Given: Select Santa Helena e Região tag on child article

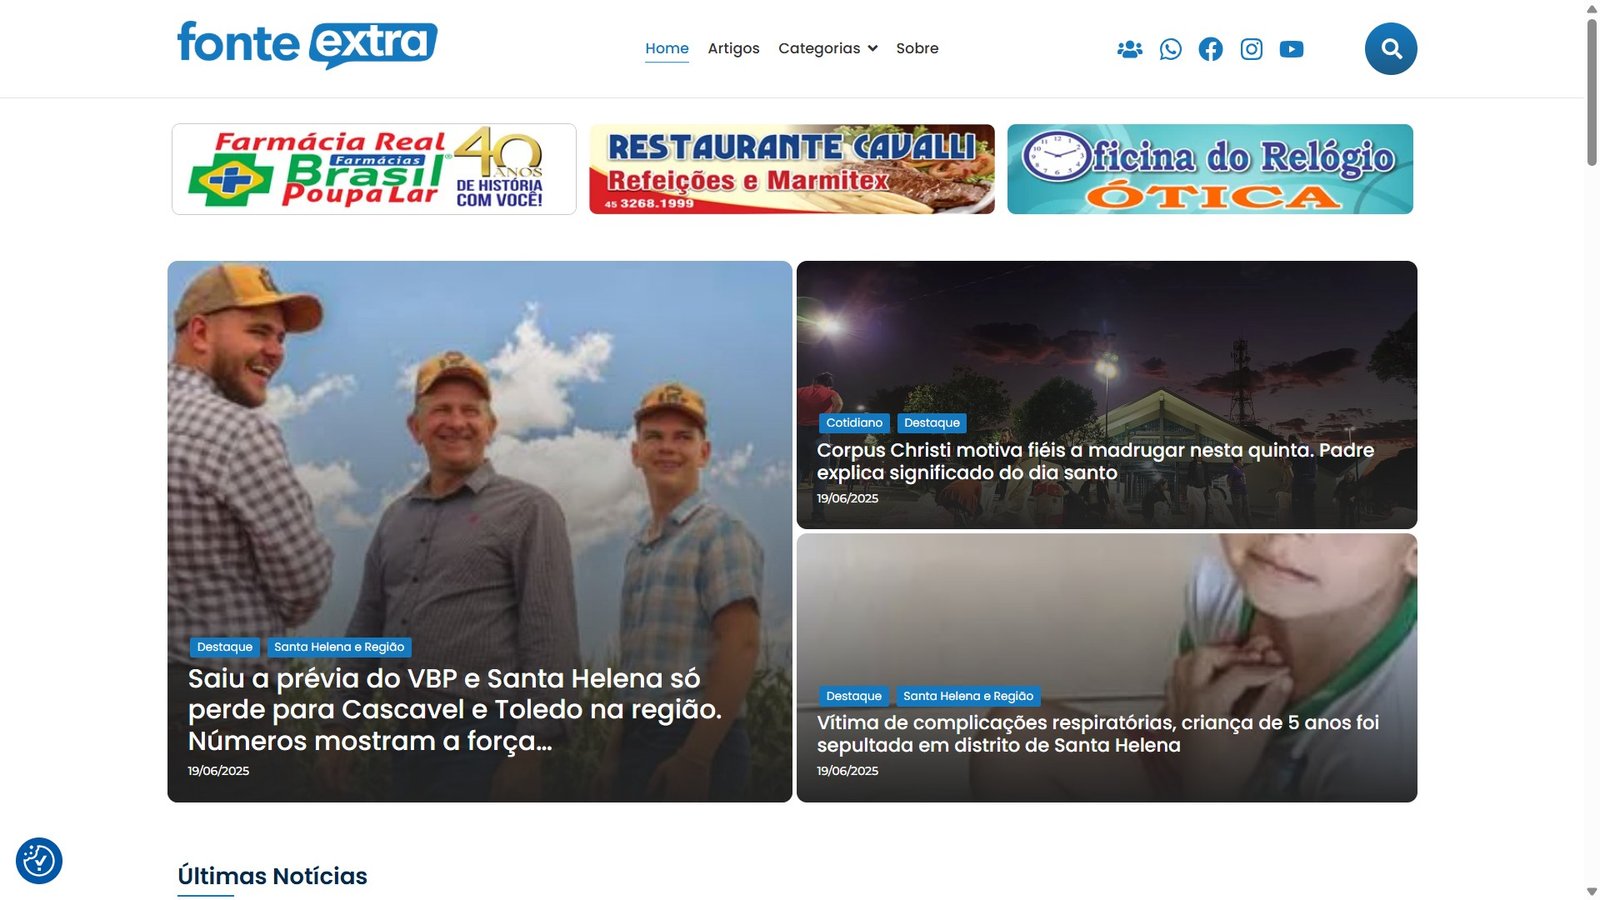Looking at the screenshot, I should point(968,696).
